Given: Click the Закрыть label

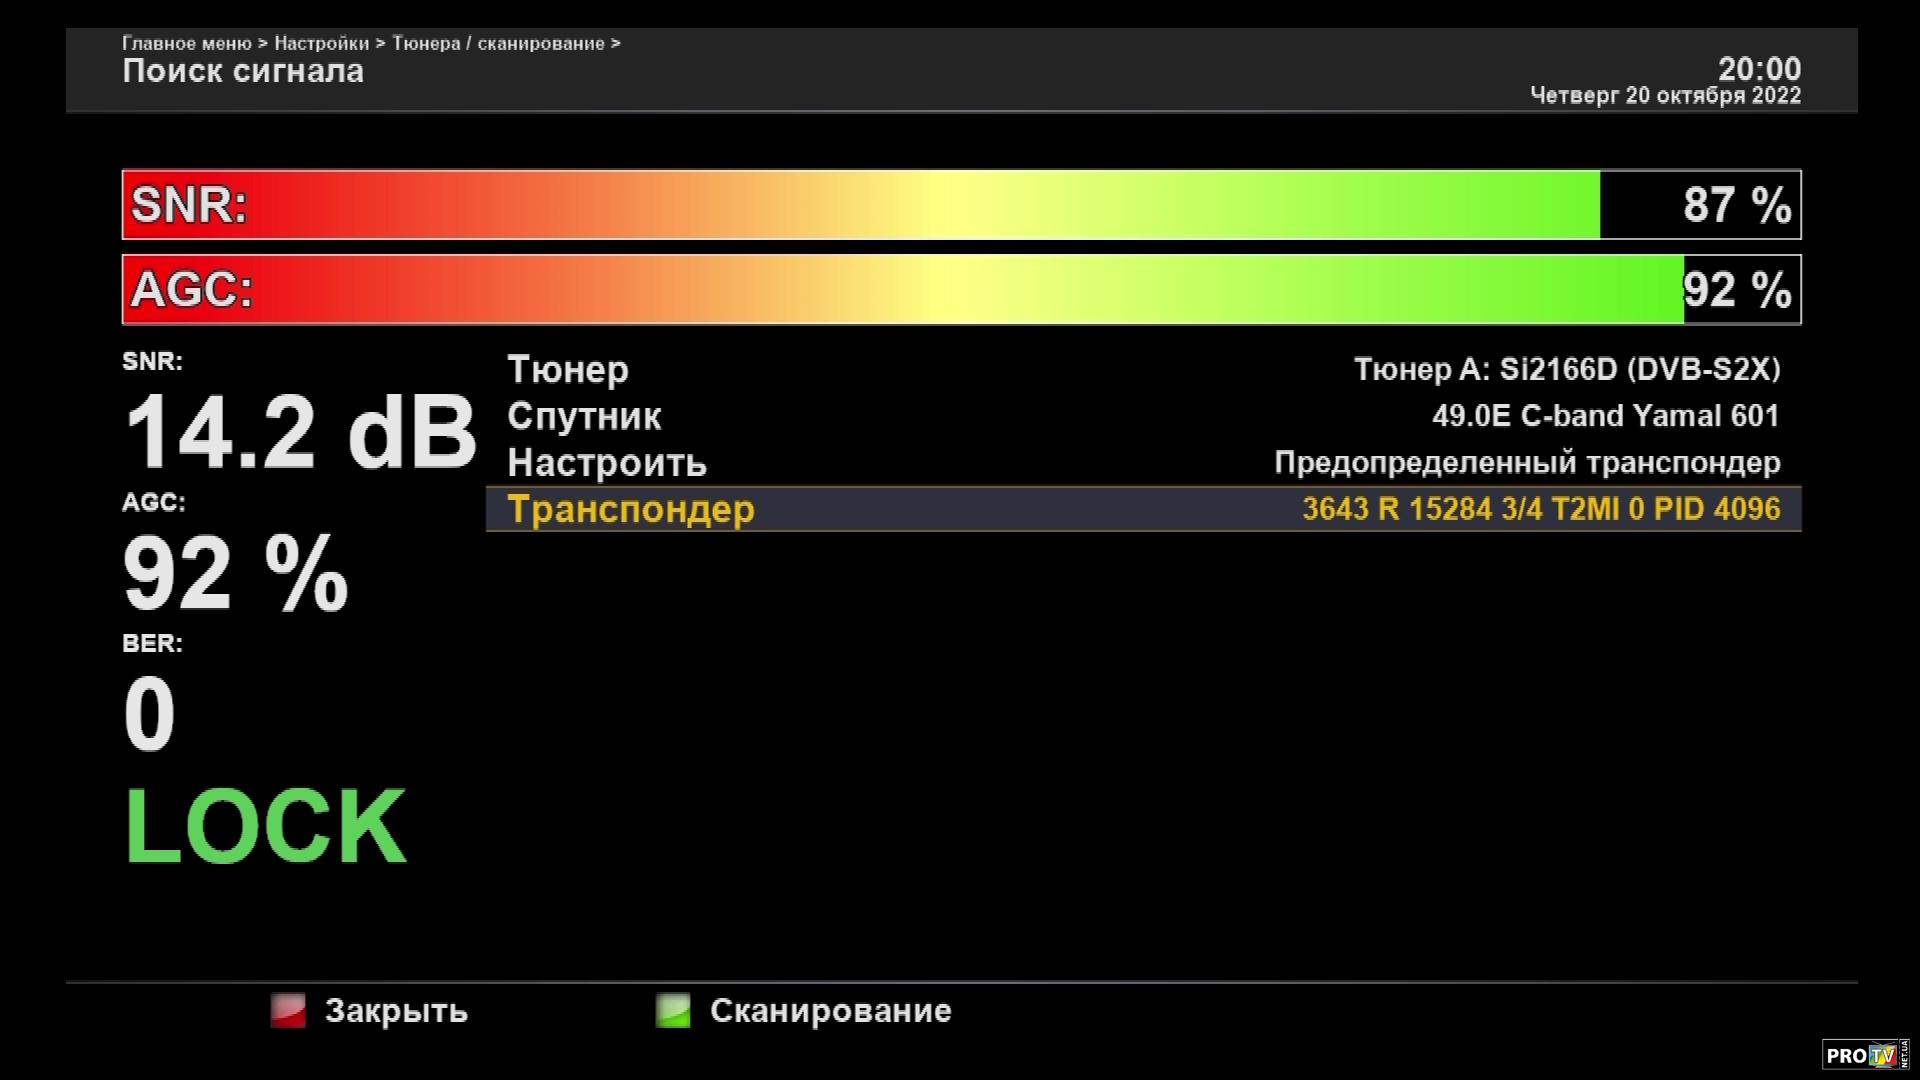Looking at the screenshot, I should coord(396,1011).
